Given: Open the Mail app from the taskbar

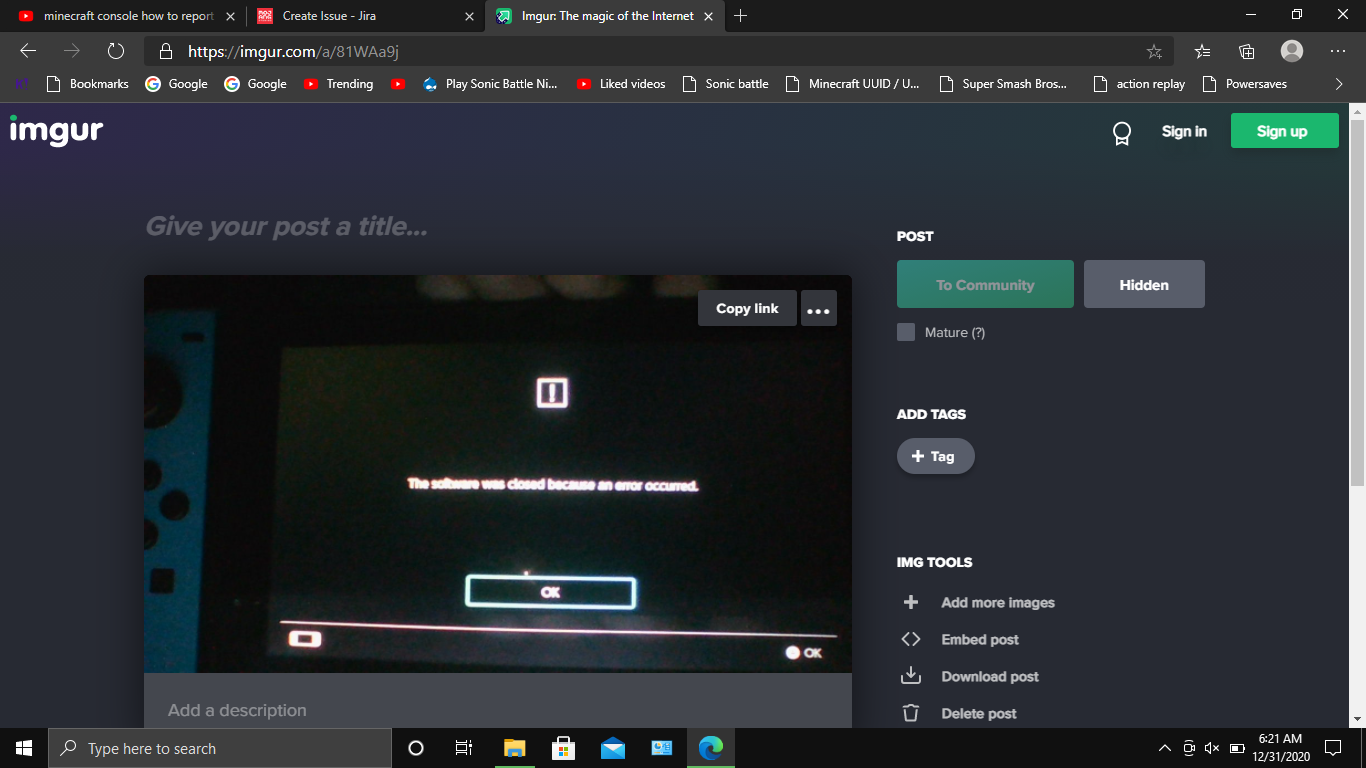Looking at the screenshot, I should pyautogui.click(x=613, y=748).
